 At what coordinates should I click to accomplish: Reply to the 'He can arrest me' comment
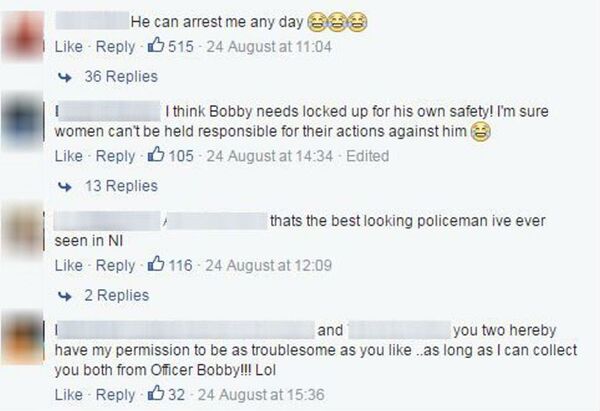115,46
